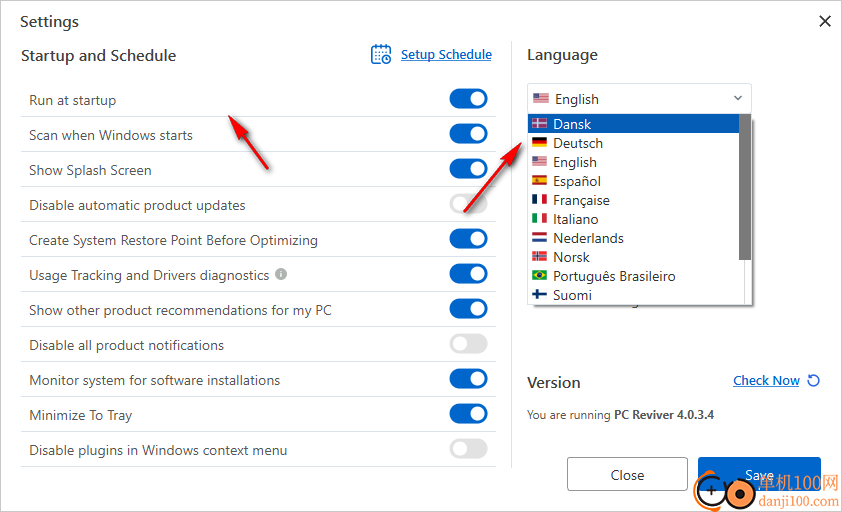Enable Disable all product notifications switch
This screenshot has width=842, height=512.
[468, 344]
